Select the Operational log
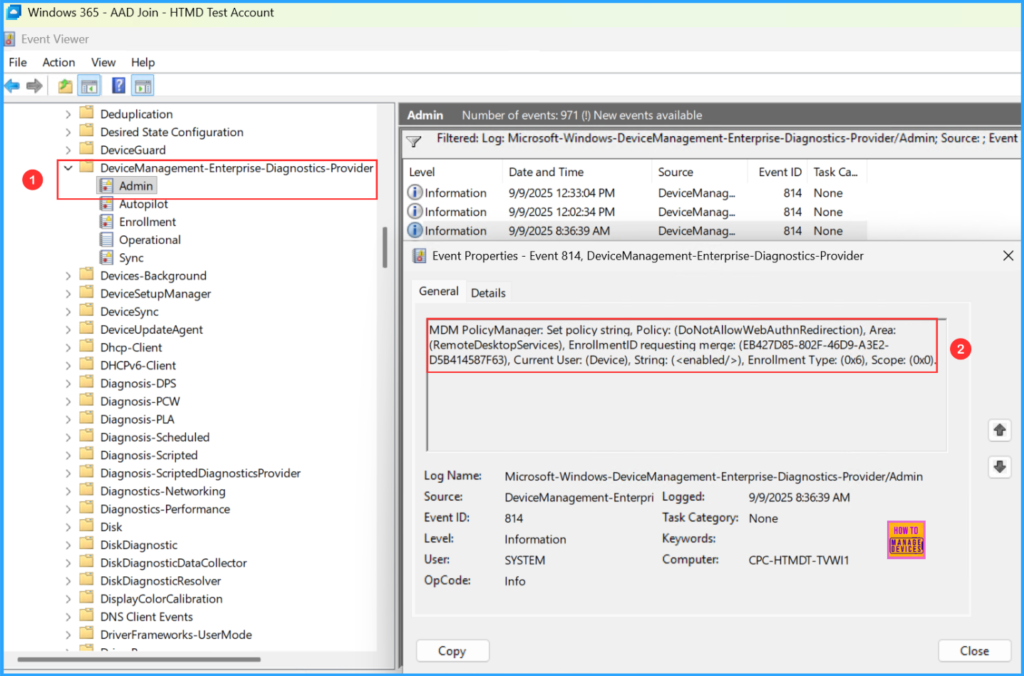 (x=150, y=240)
